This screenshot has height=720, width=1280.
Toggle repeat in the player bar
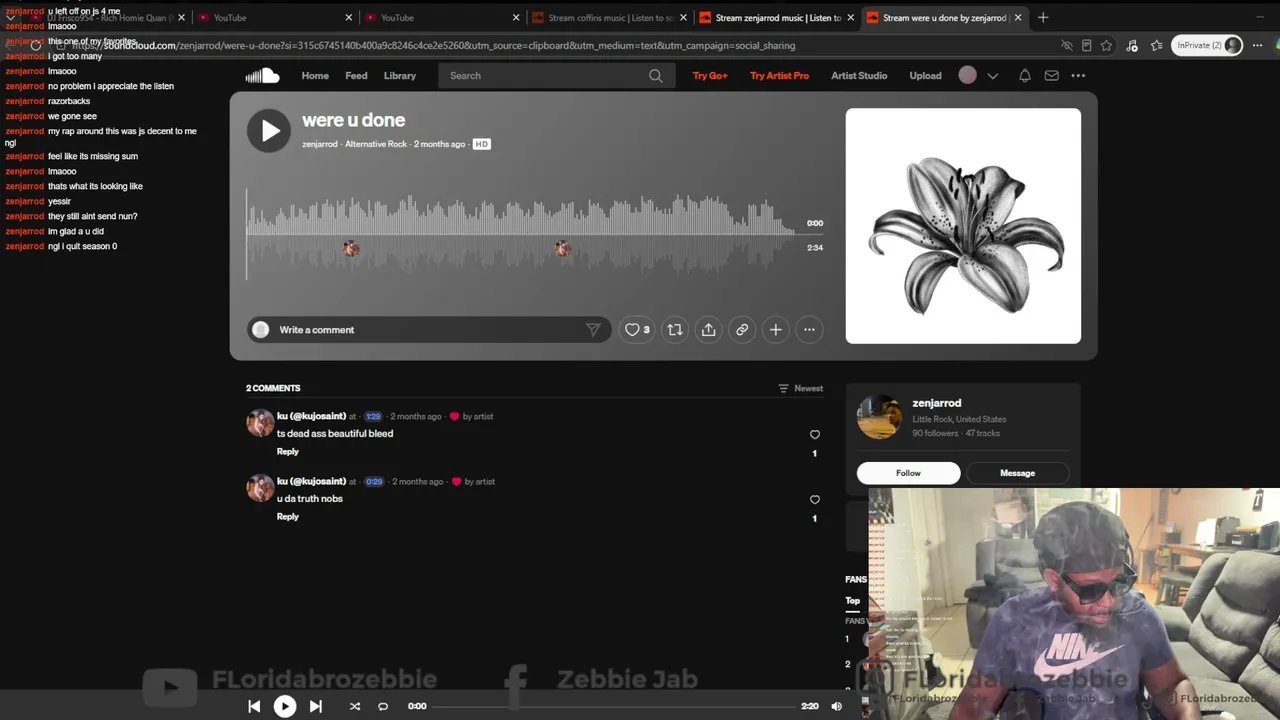pos(383,706)
